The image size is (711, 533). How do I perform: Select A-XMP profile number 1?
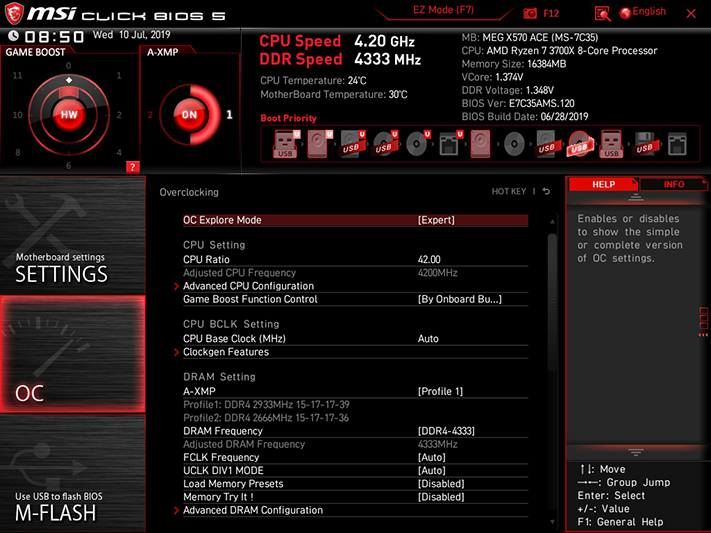[x=229, y=115]
